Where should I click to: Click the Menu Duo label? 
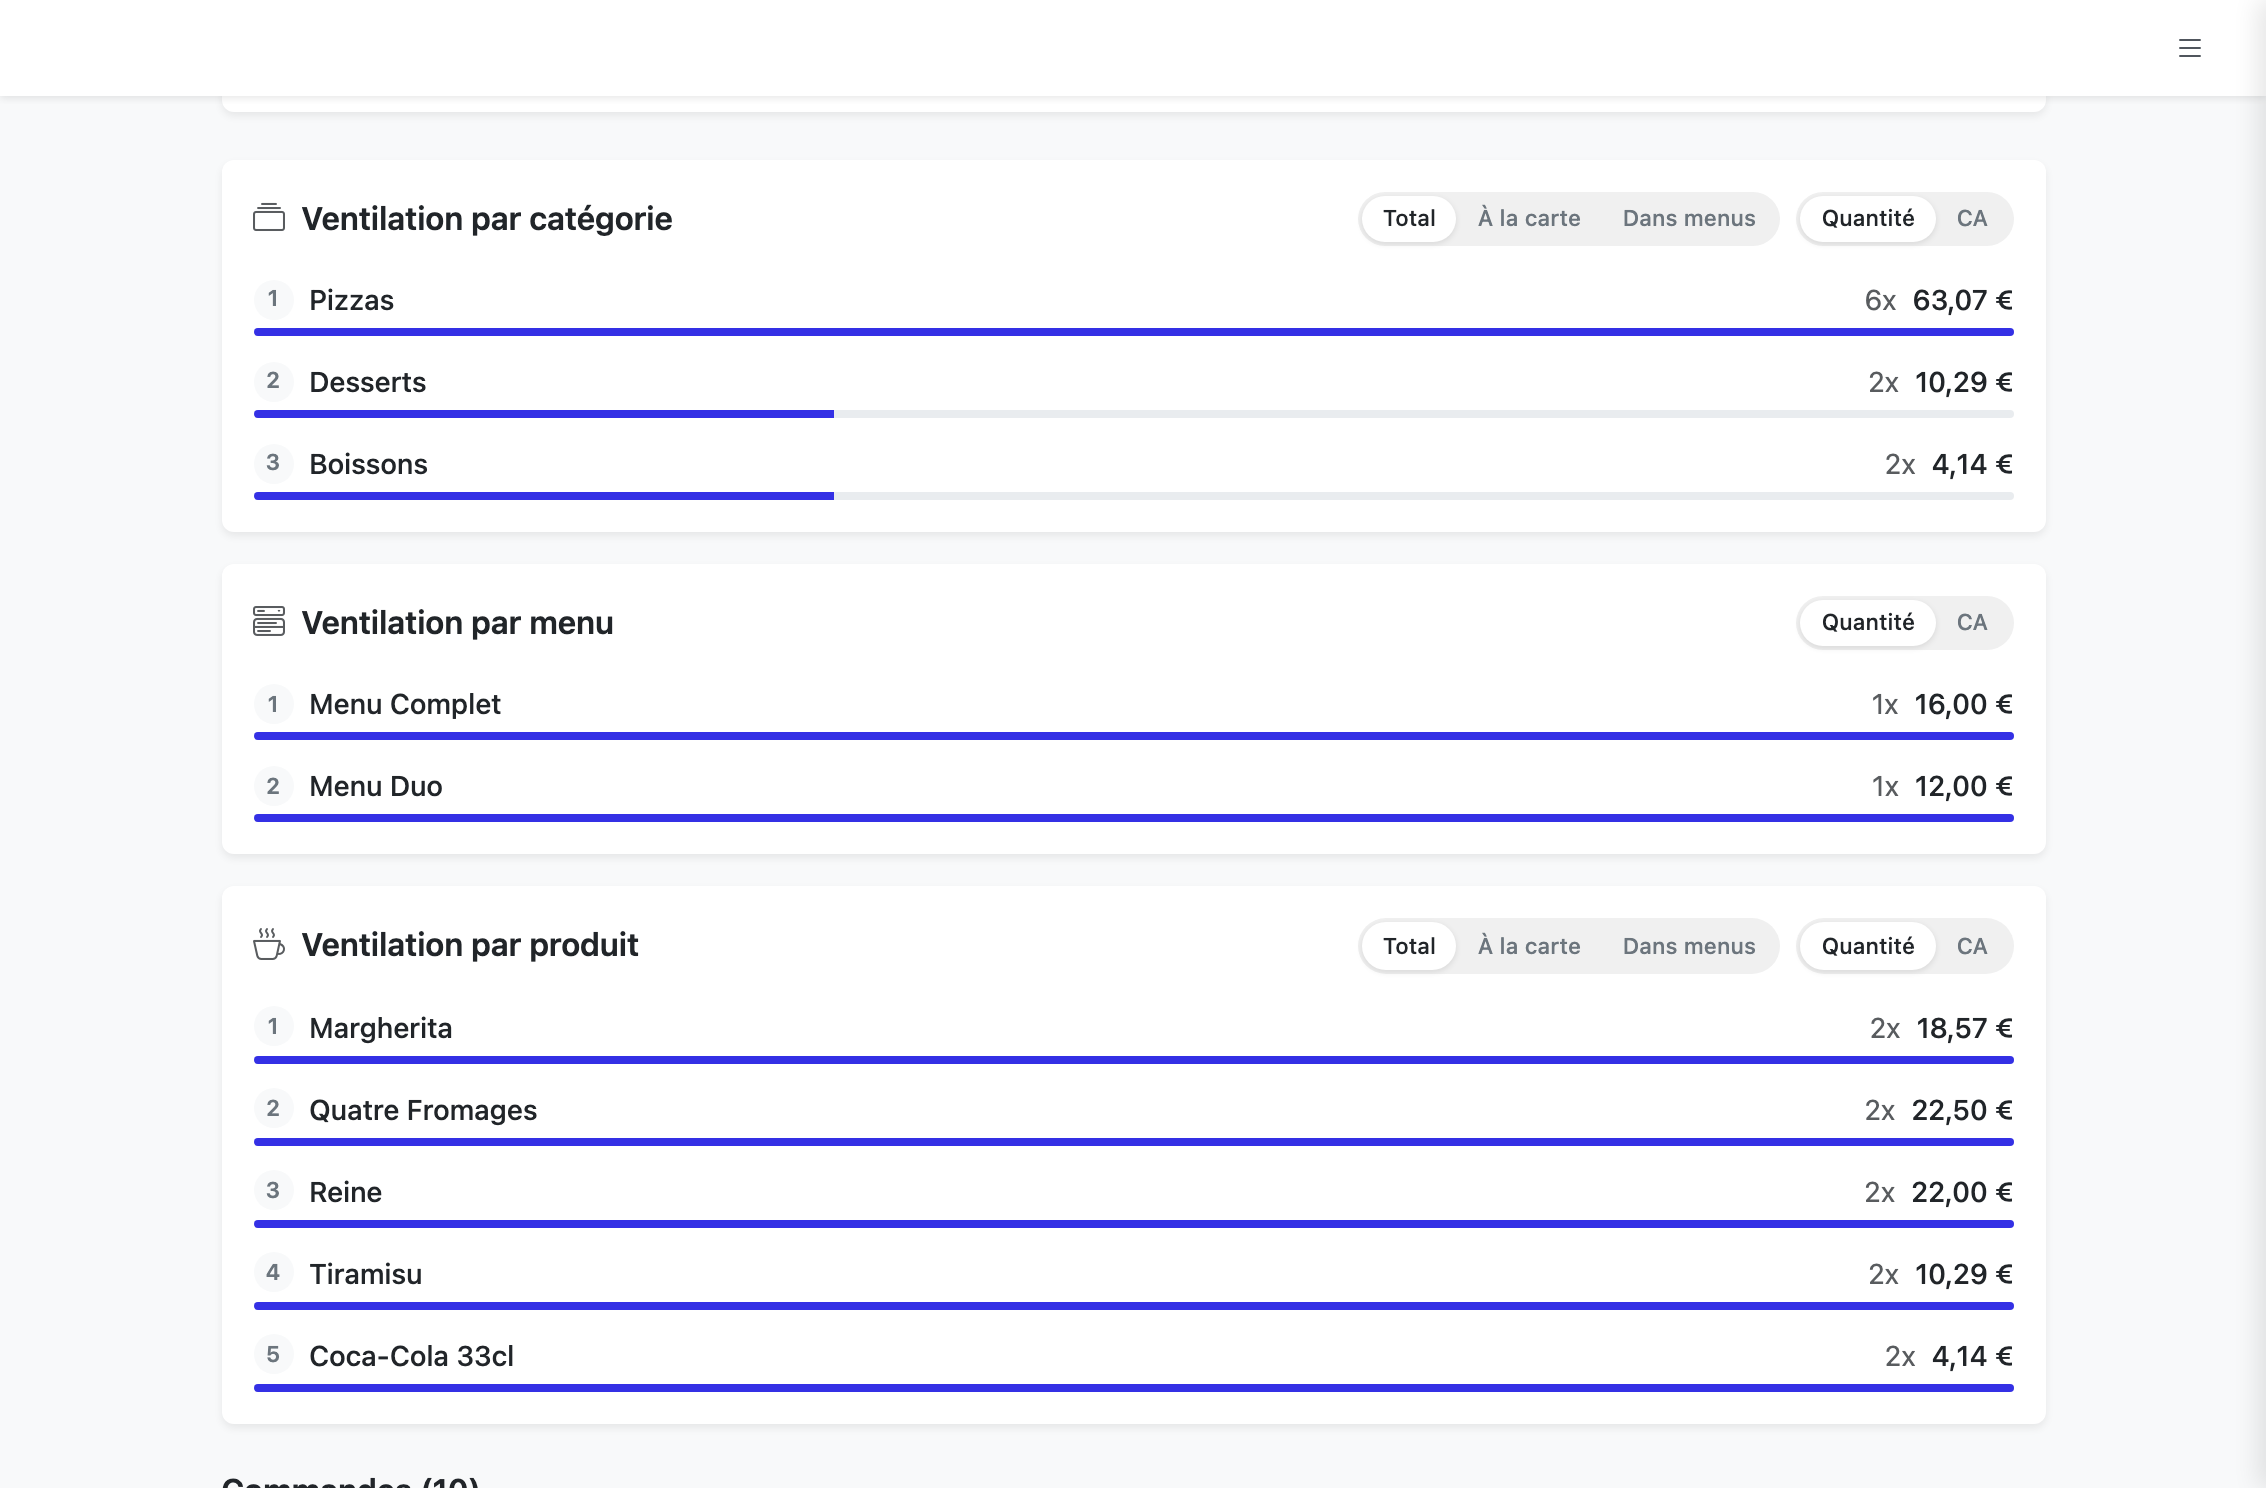(x=376, y=786)
